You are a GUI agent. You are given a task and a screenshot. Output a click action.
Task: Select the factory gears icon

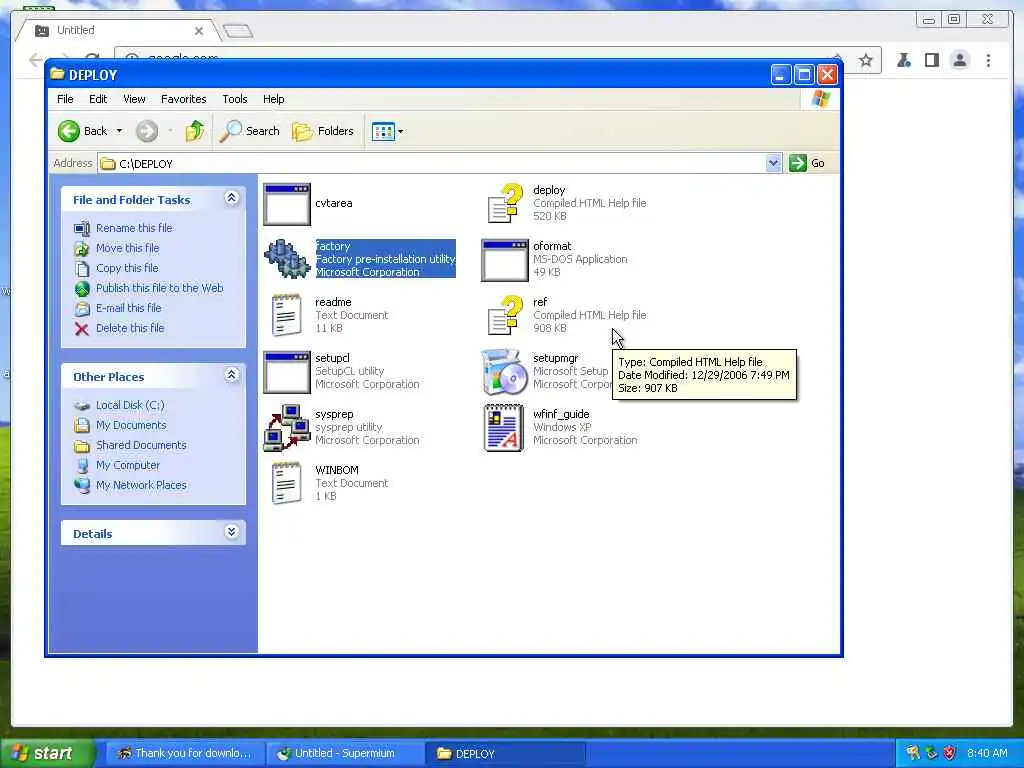tap(287, 259)
